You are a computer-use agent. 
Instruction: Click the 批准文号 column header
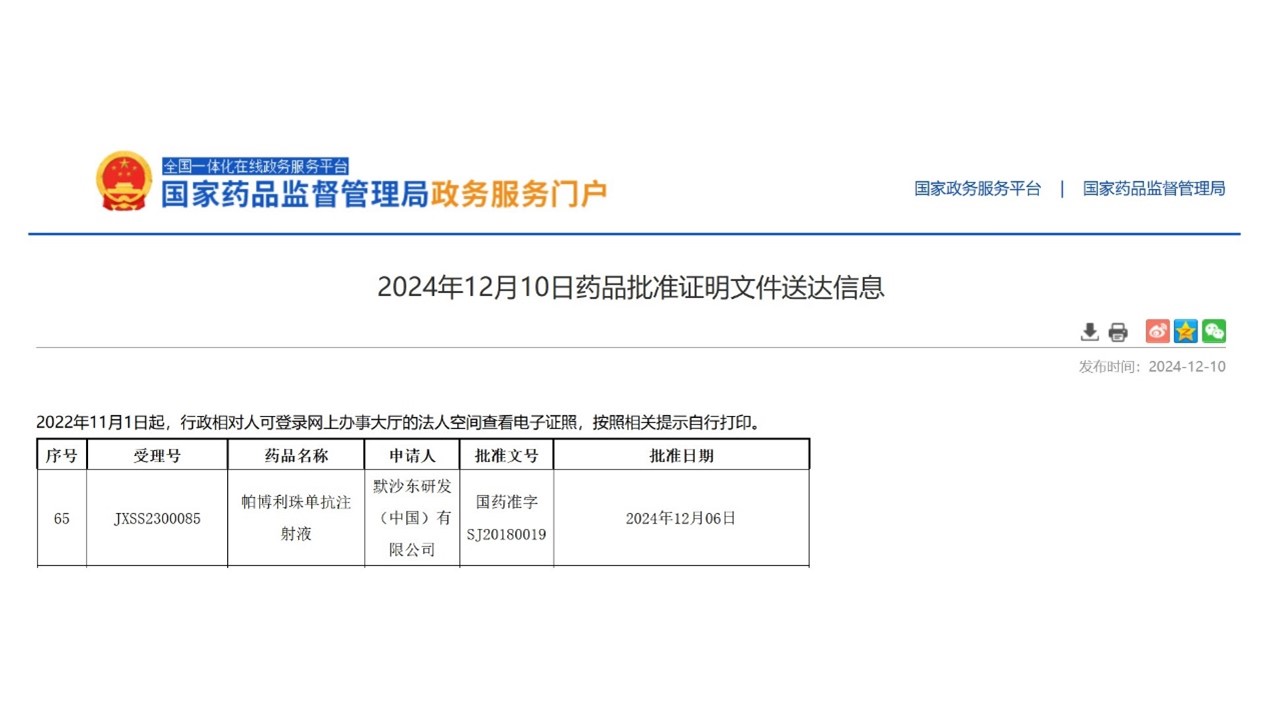pos(507,455)
